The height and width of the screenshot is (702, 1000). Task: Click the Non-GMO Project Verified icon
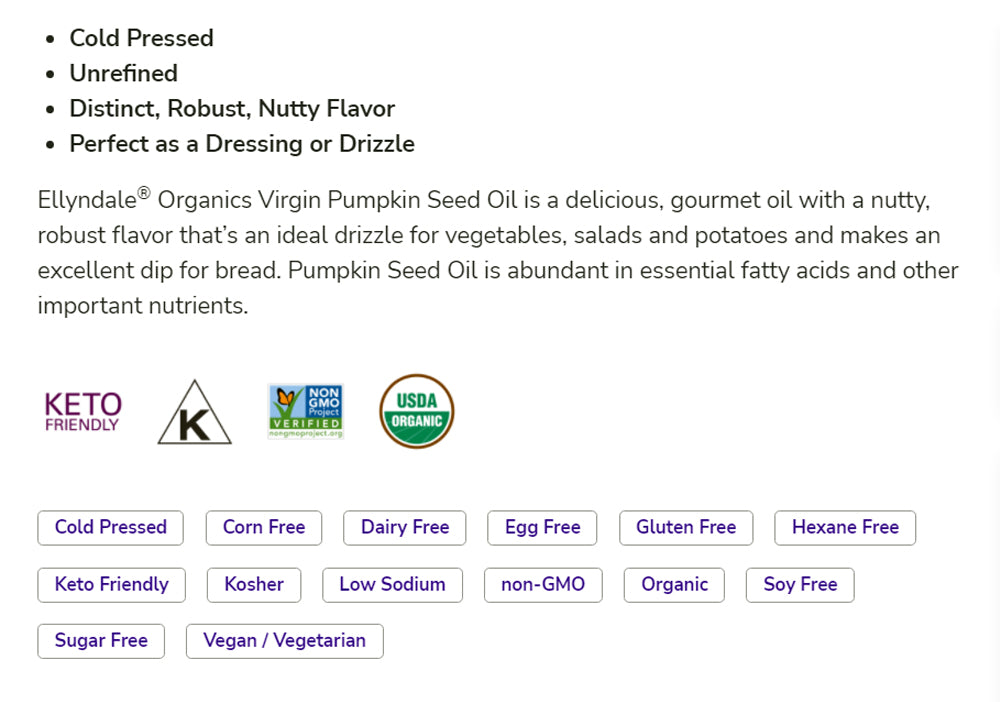[x=305, y=411]
